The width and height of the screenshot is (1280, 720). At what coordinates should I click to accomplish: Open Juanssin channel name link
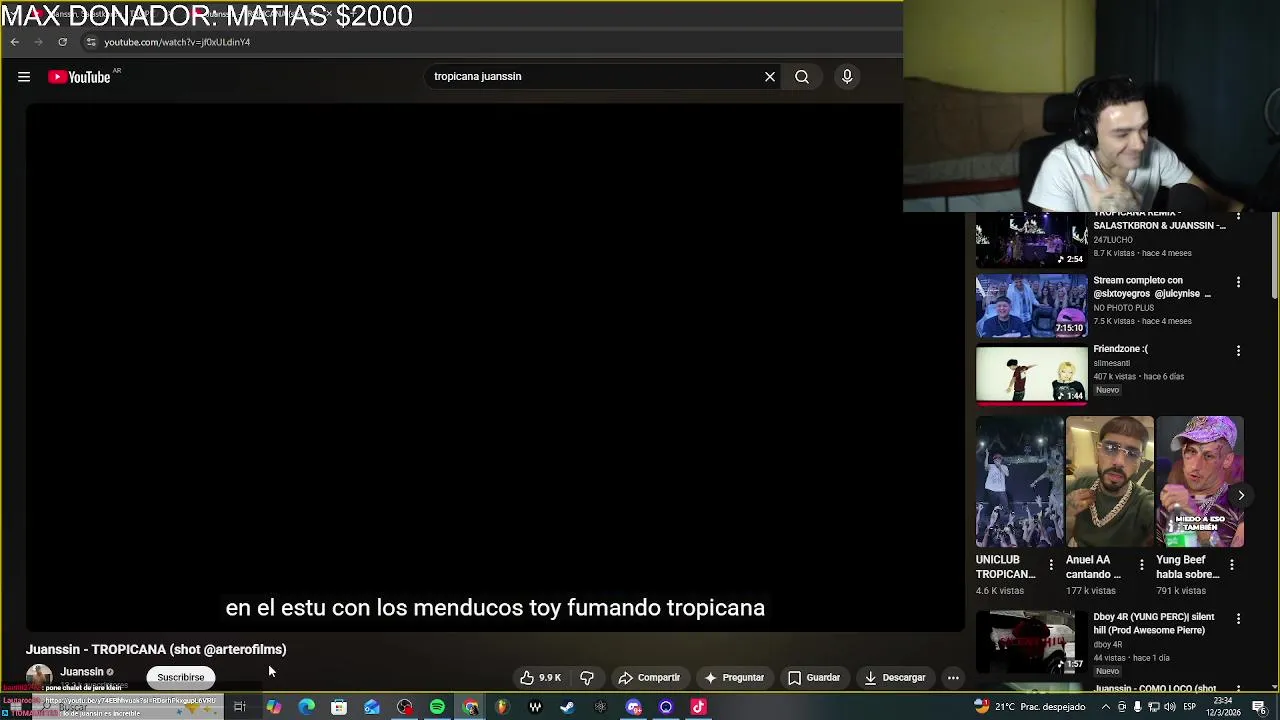tap(82, 672)
